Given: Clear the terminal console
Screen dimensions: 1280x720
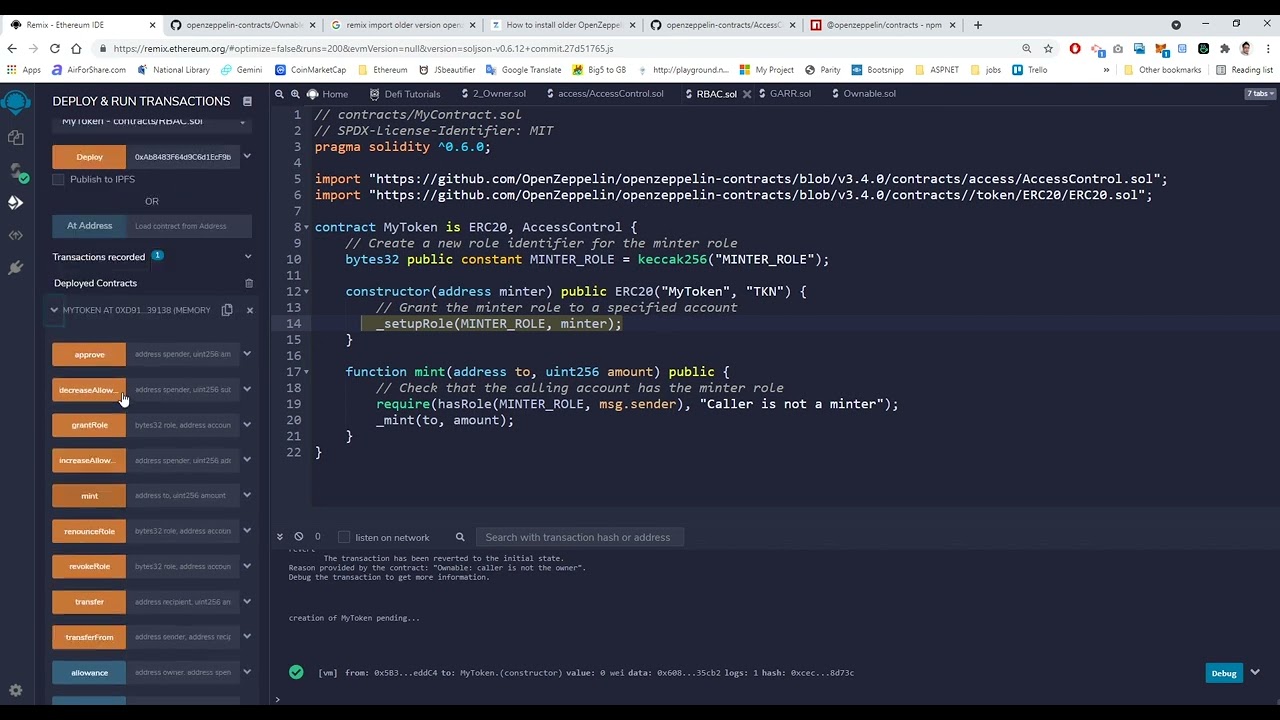Looking at the screenshot, I should 298,537.
